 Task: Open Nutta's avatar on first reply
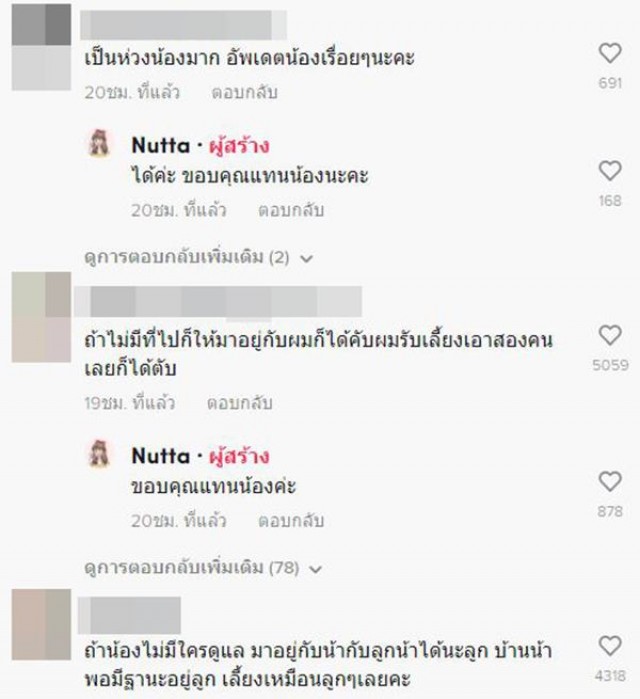click(x=99, y=143)
